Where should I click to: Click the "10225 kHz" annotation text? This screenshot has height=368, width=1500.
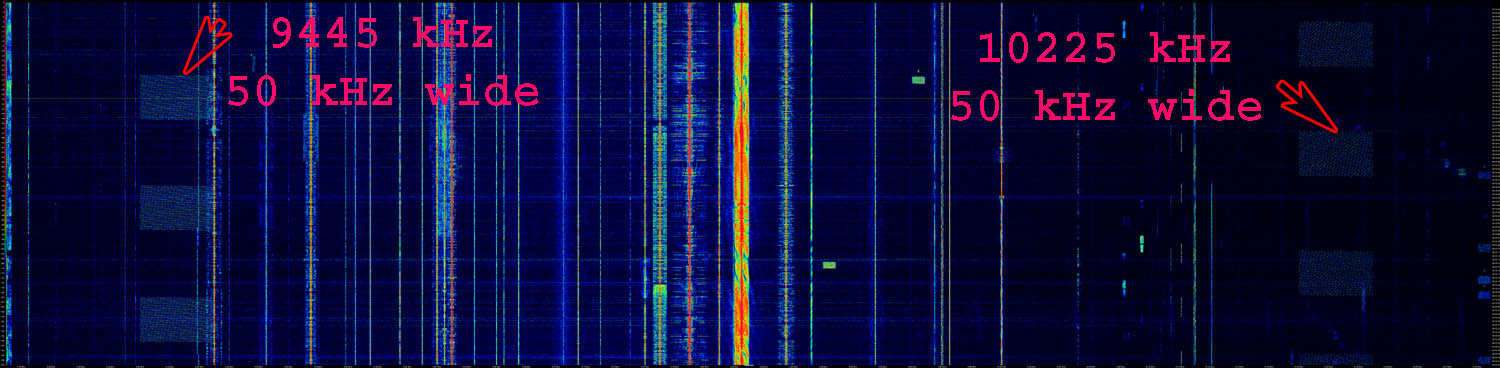coord(1104,48)
